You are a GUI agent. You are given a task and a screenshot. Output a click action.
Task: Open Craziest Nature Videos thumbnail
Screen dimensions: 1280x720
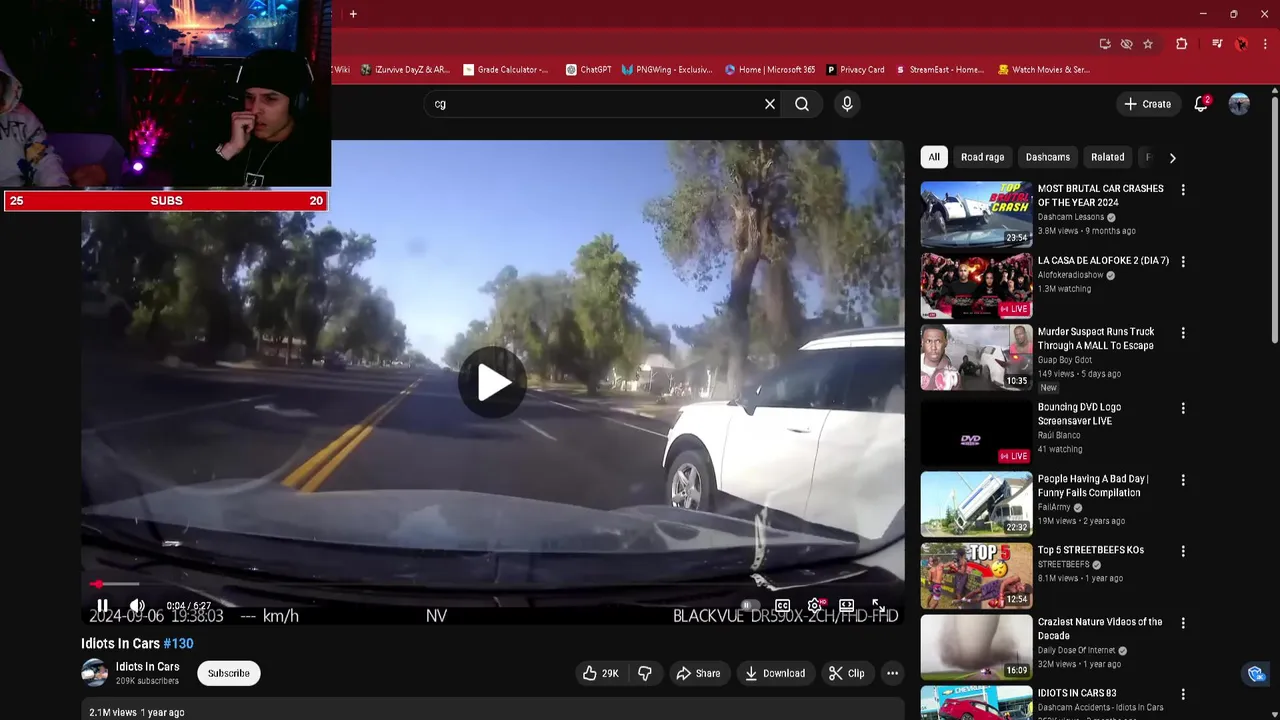pyautogui.click(x=976, y=647)
